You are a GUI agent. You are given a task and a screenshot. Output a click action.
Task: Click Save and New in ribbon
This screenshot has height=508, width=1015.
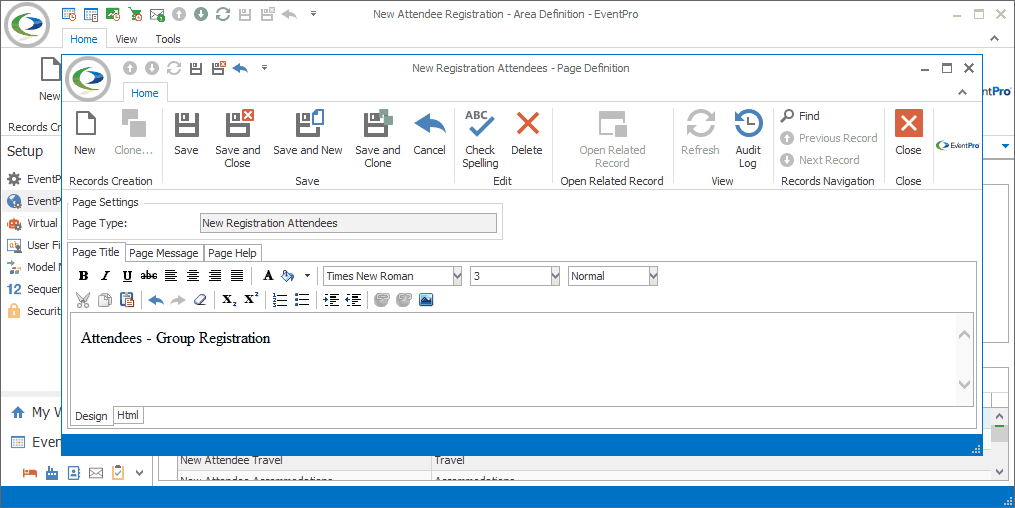click(x=307, y=134)
